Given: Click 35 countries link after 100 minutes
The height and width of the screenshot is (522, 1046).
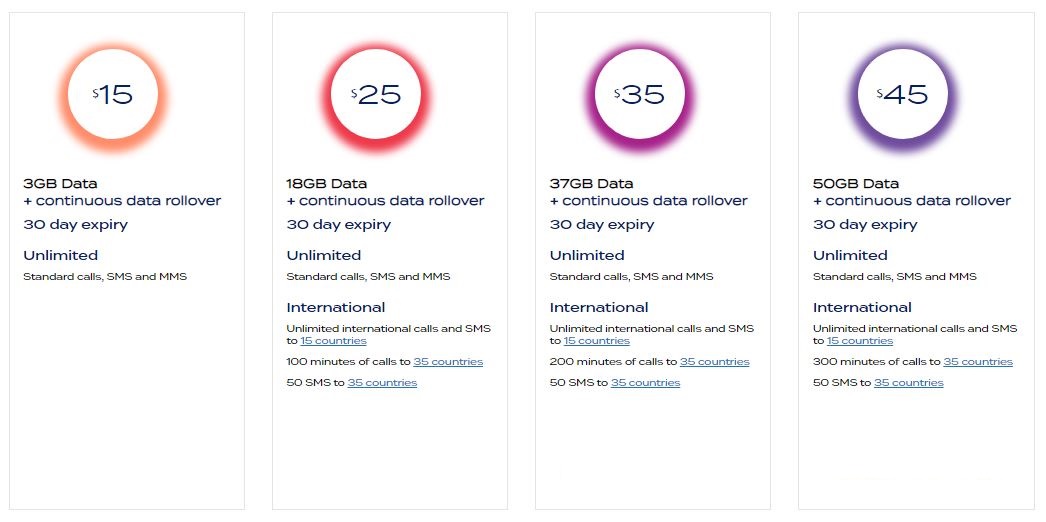Looking at the screenshot, I should (x=448, y=362).
